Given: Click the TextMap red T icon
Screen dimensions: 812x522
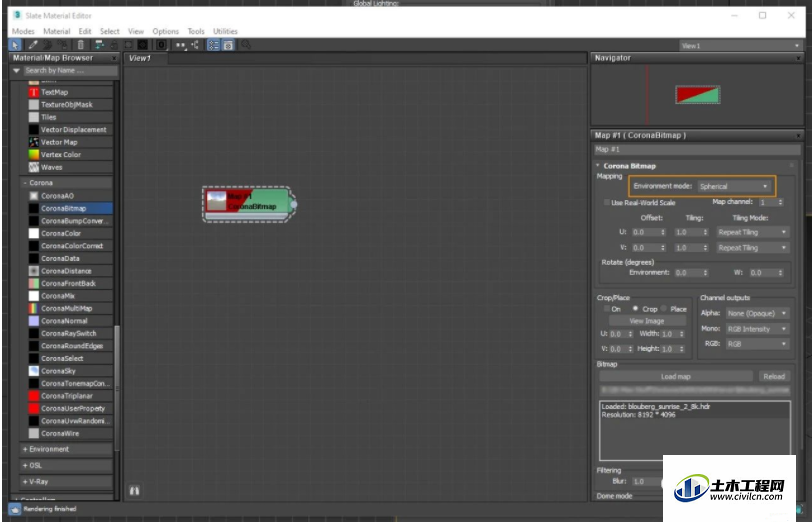Looking at the screenshot, I should tap(34, 92).
